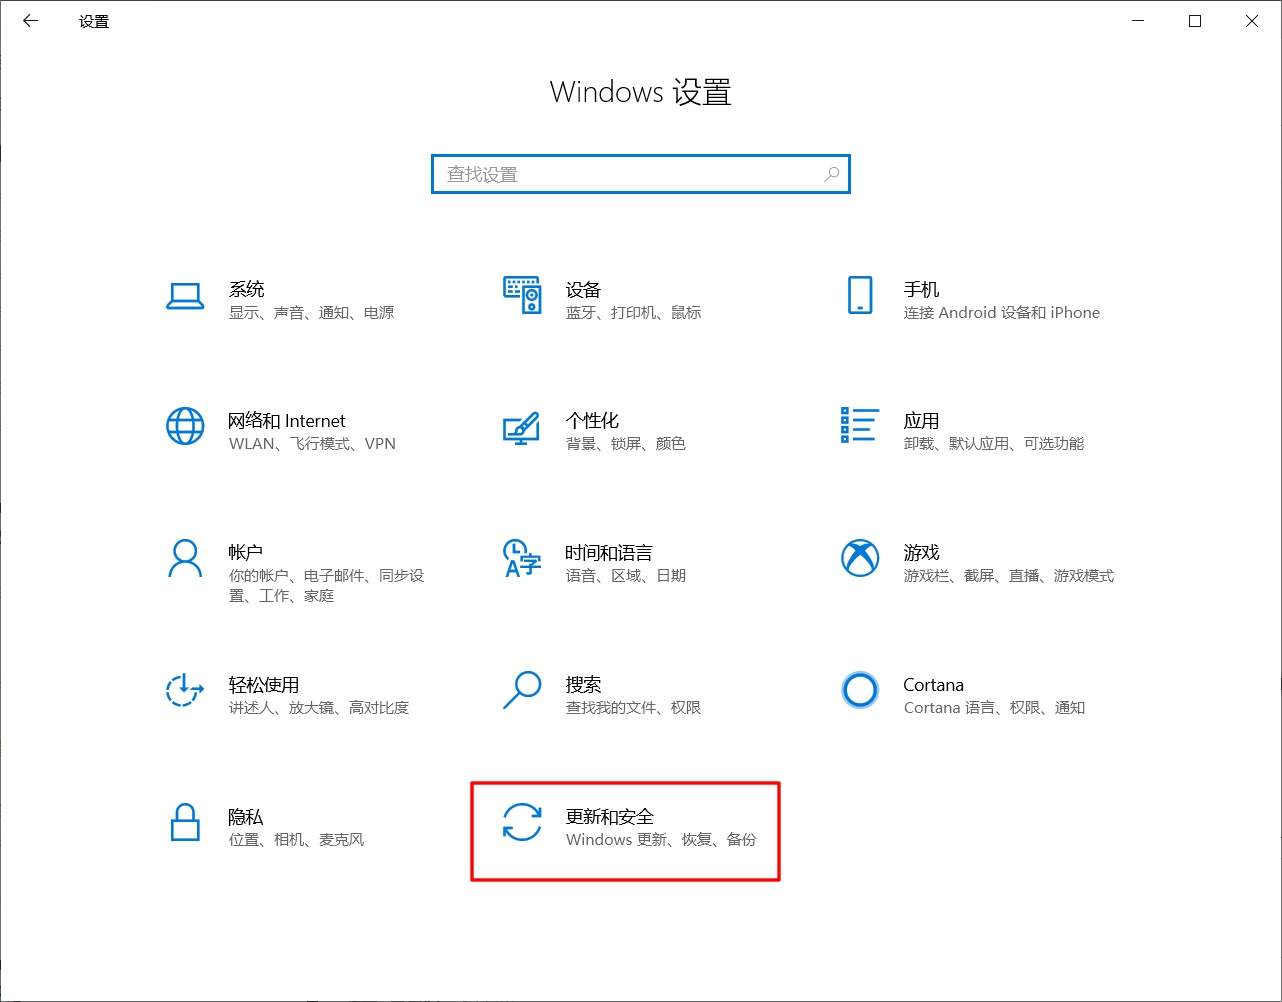Click 你的帐户、电子邮件、同步设置 description
Screen dimensions: 1282x1002
327,586
